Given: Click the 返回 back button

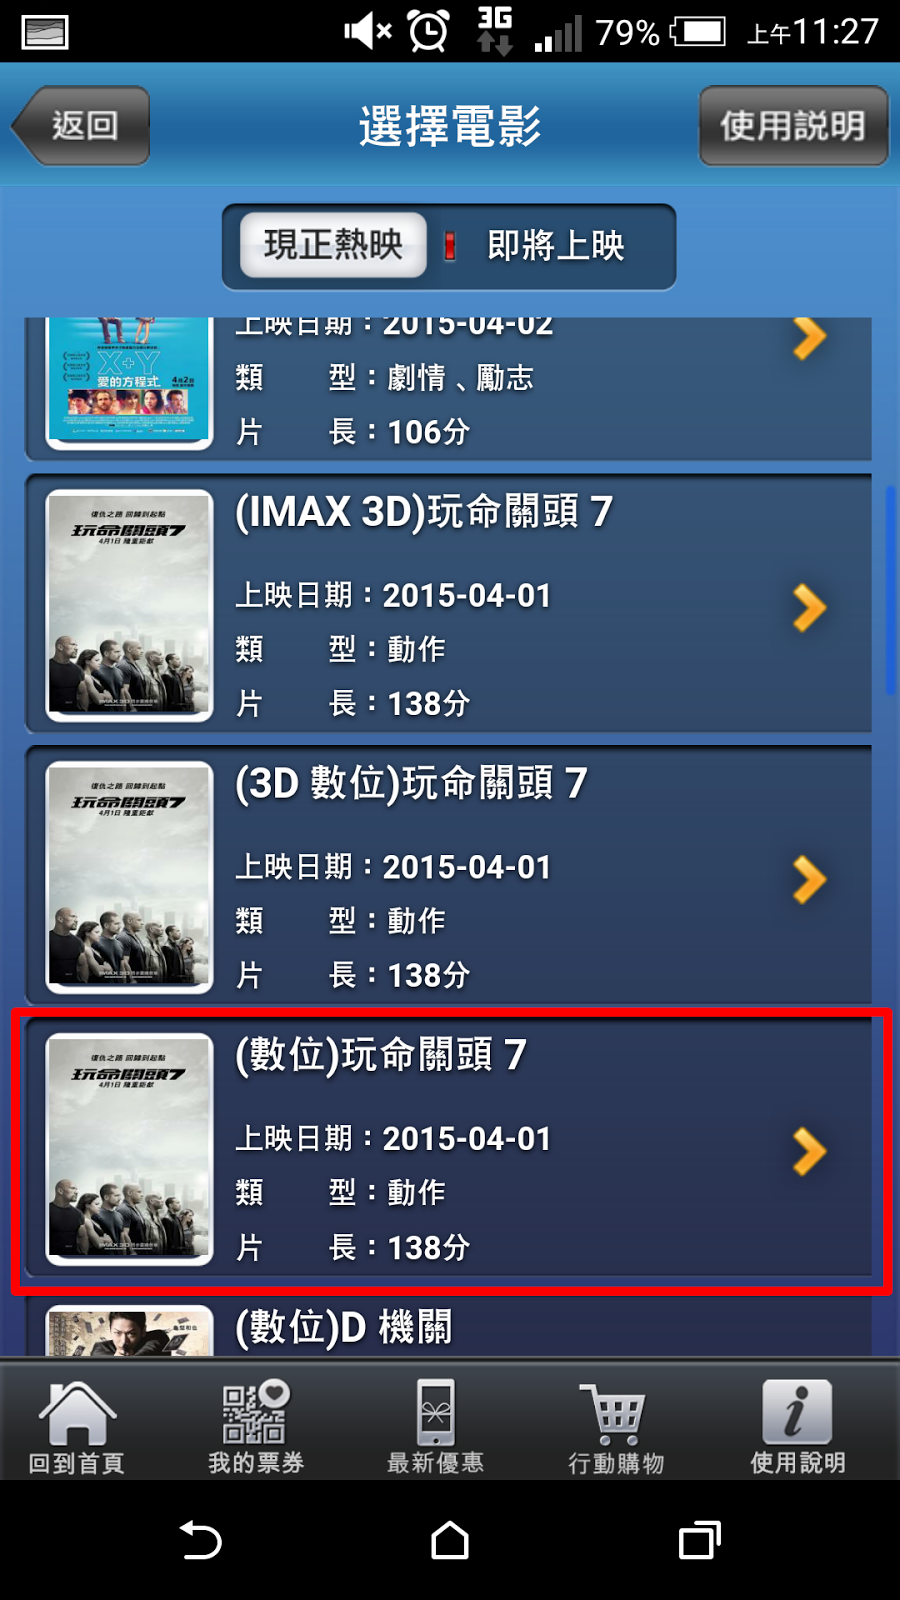Looking at the screenshot, I should click(81, 126).
